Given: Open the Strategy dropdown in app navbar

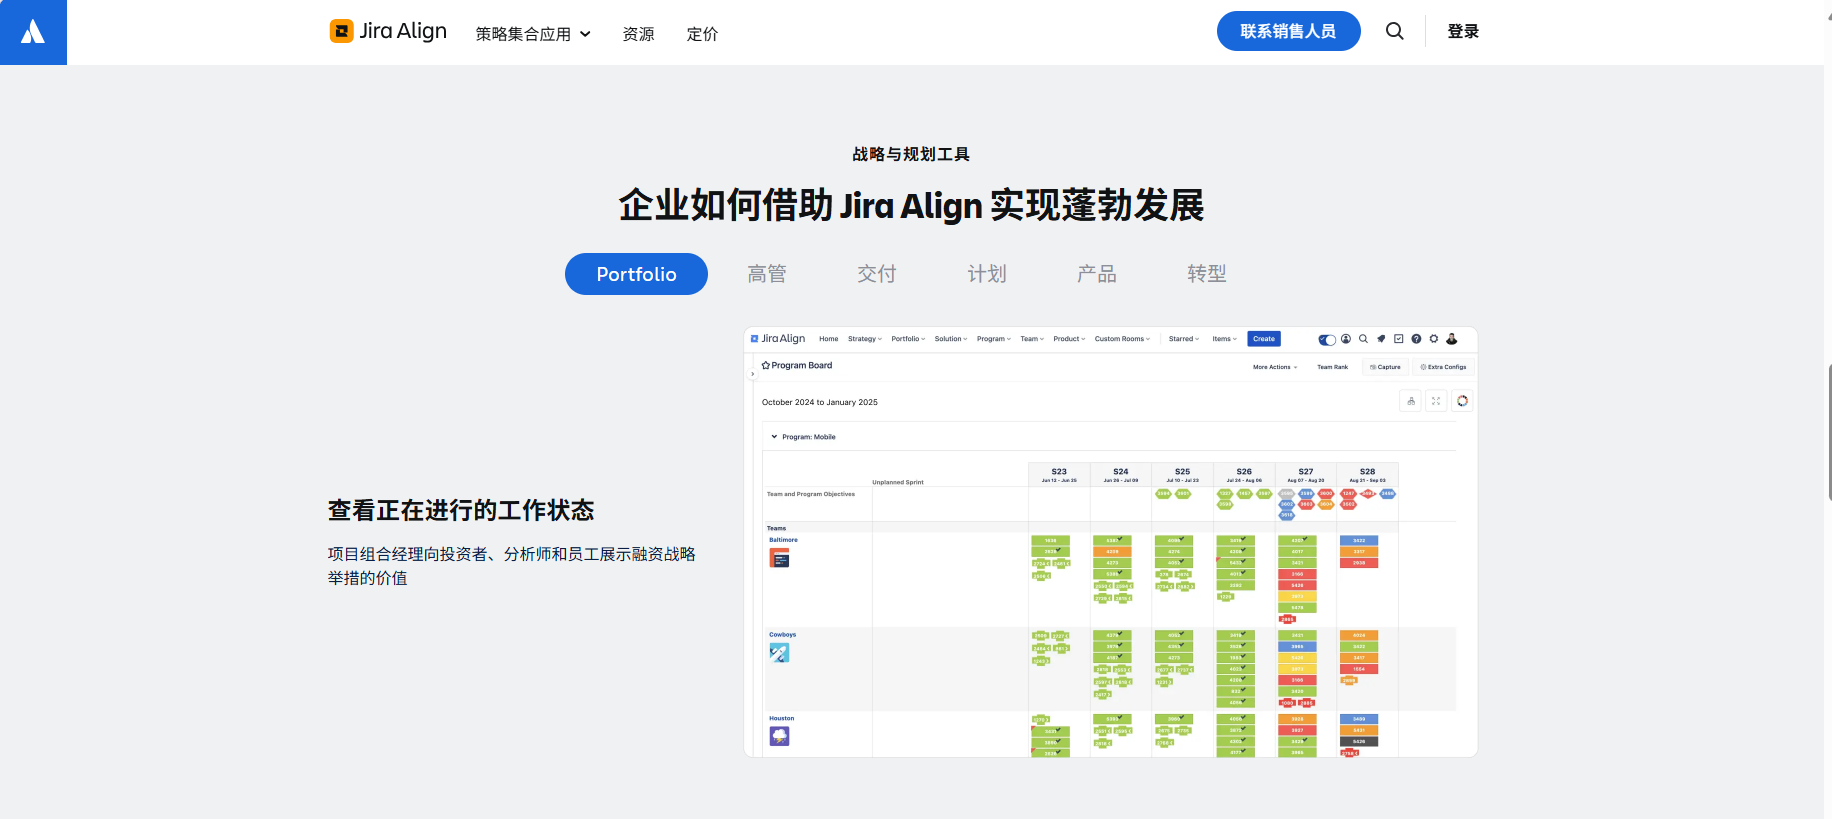Looking at the screenshot, I should pyautogui.click(x=865, y=339).
